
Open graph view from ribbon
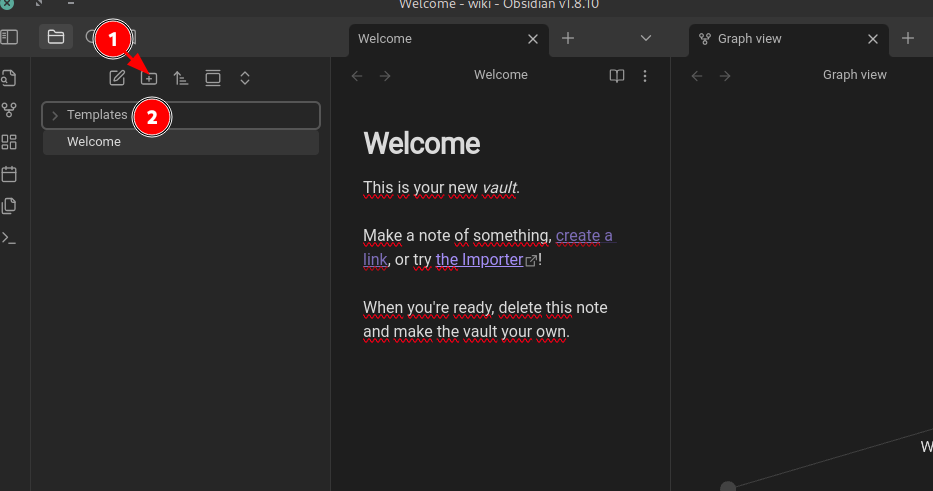[x=10, y=110]
